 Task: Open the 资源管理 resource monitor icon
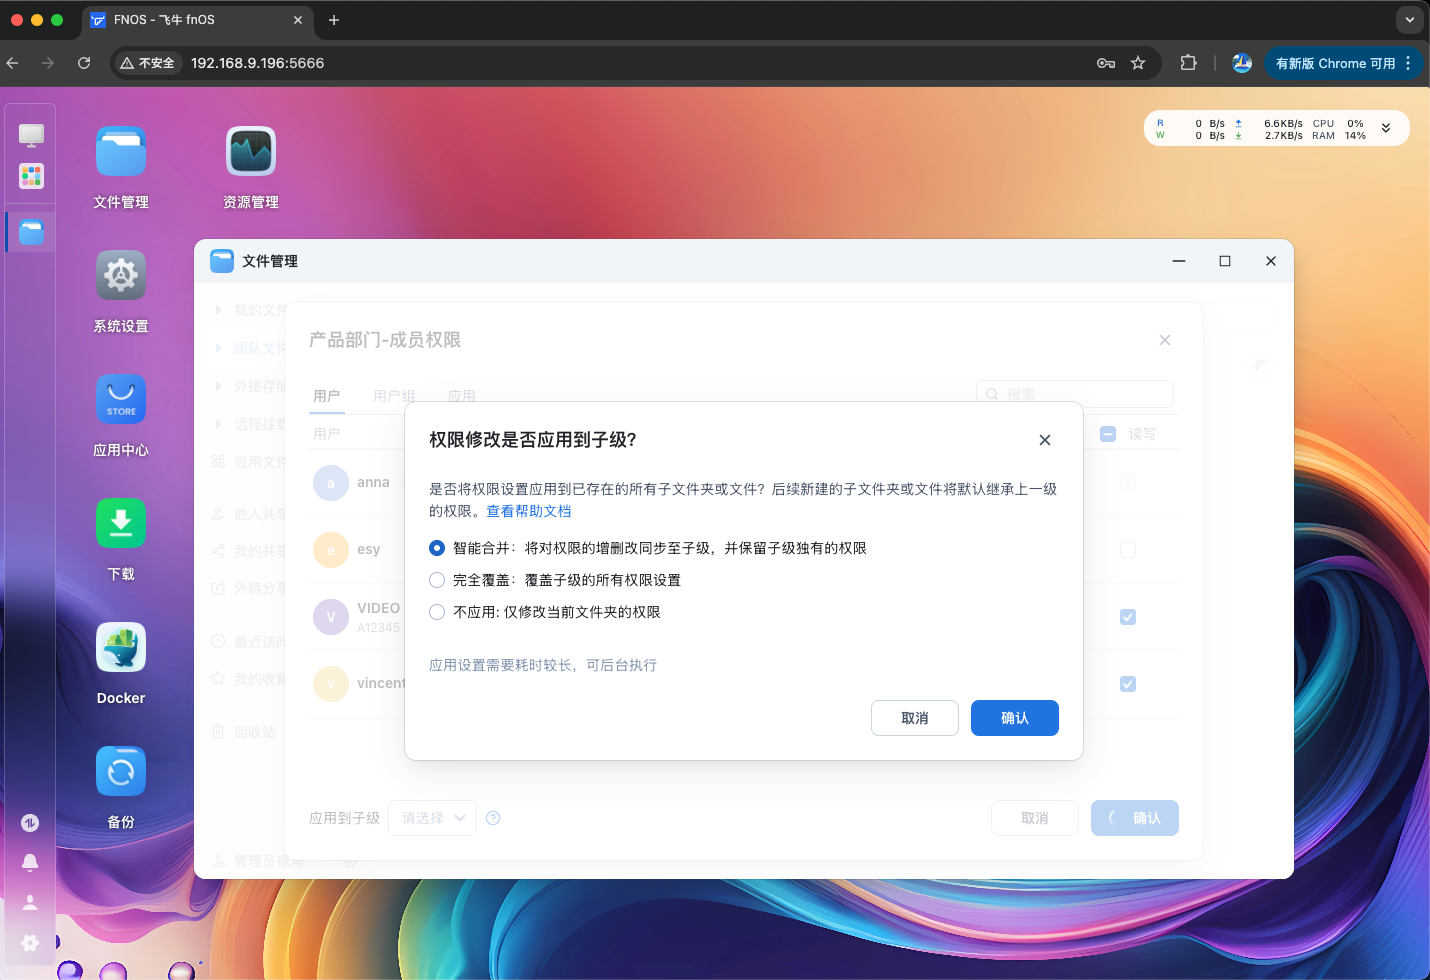click(x=250, y=152)
